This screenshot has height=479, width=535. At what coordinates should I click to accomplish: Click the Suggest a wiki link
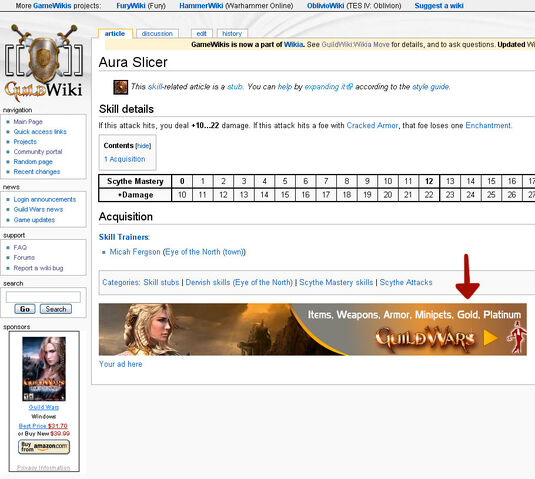[439, 6]
